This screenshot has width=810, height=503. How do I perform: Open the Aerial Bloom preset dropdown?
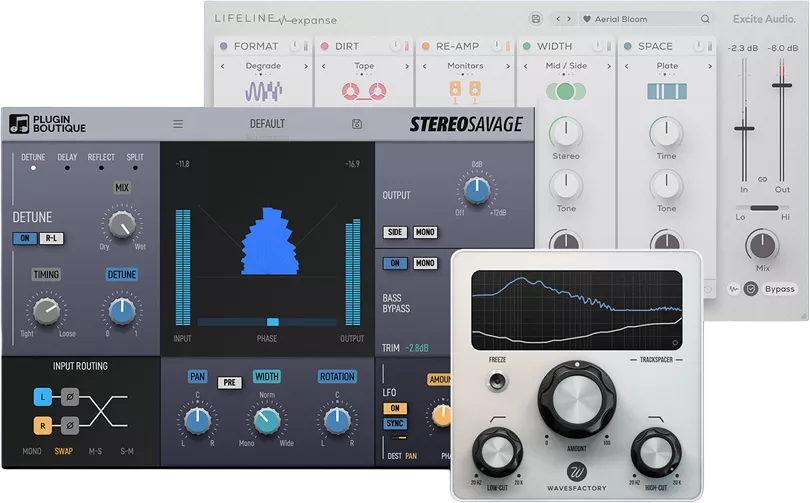point(640,19)
